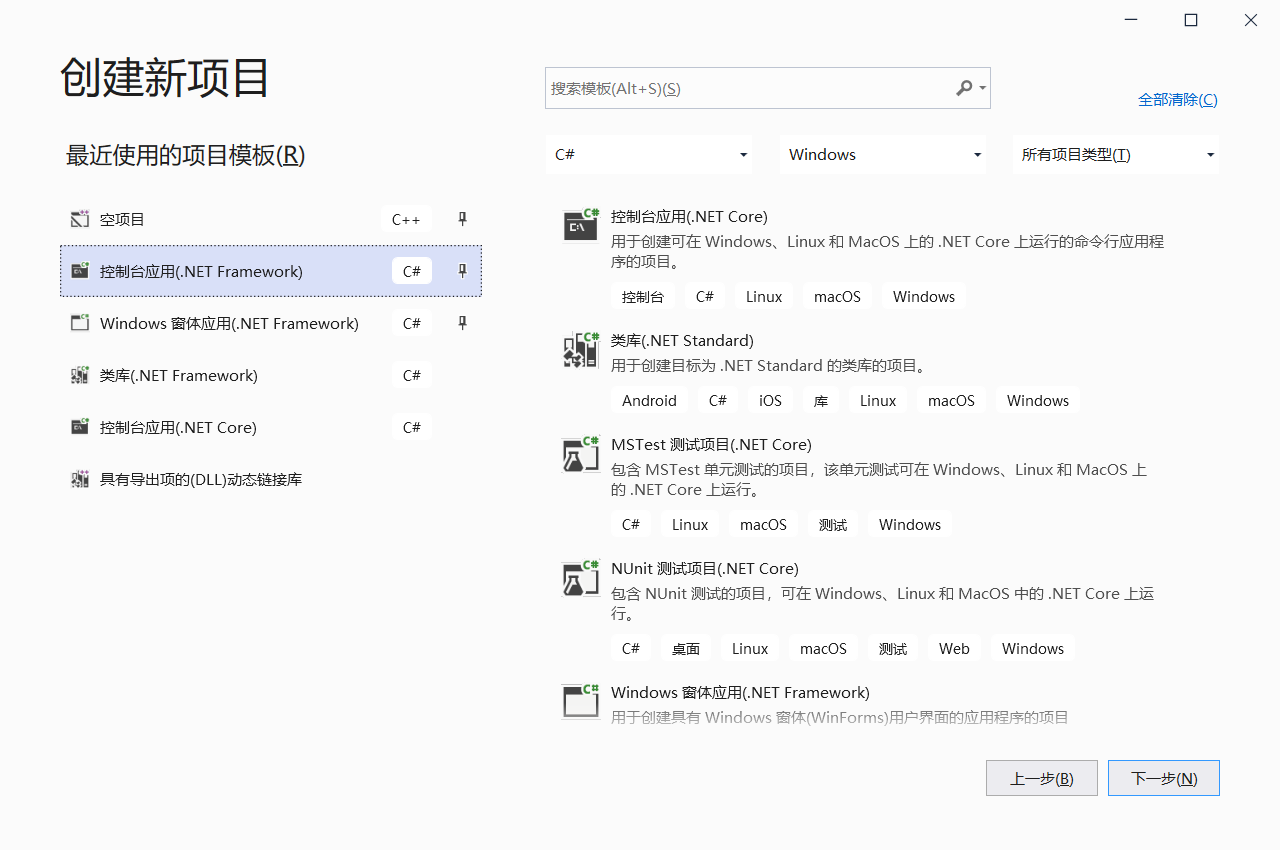The width and height of the screenshot is (1280, 850).
Task: Click the 类库(.NET Framework) recent template icon
Action: tap(80, 375)
